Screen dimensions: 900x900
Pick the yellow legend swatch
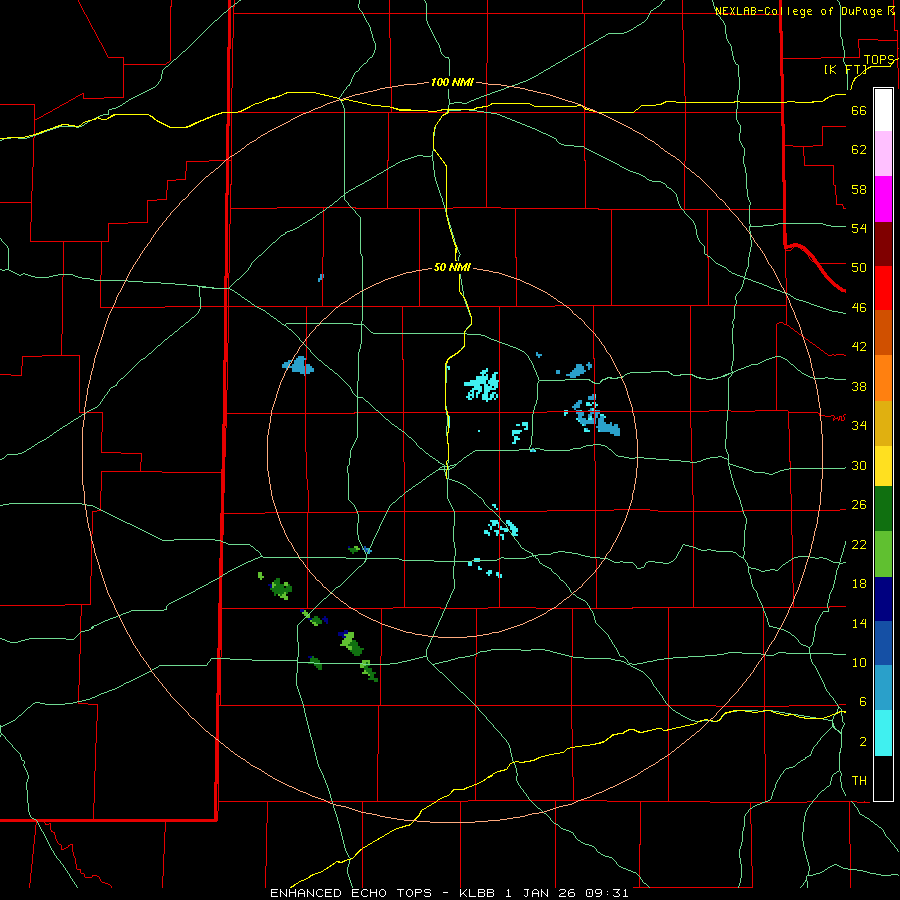coord(883,466)
